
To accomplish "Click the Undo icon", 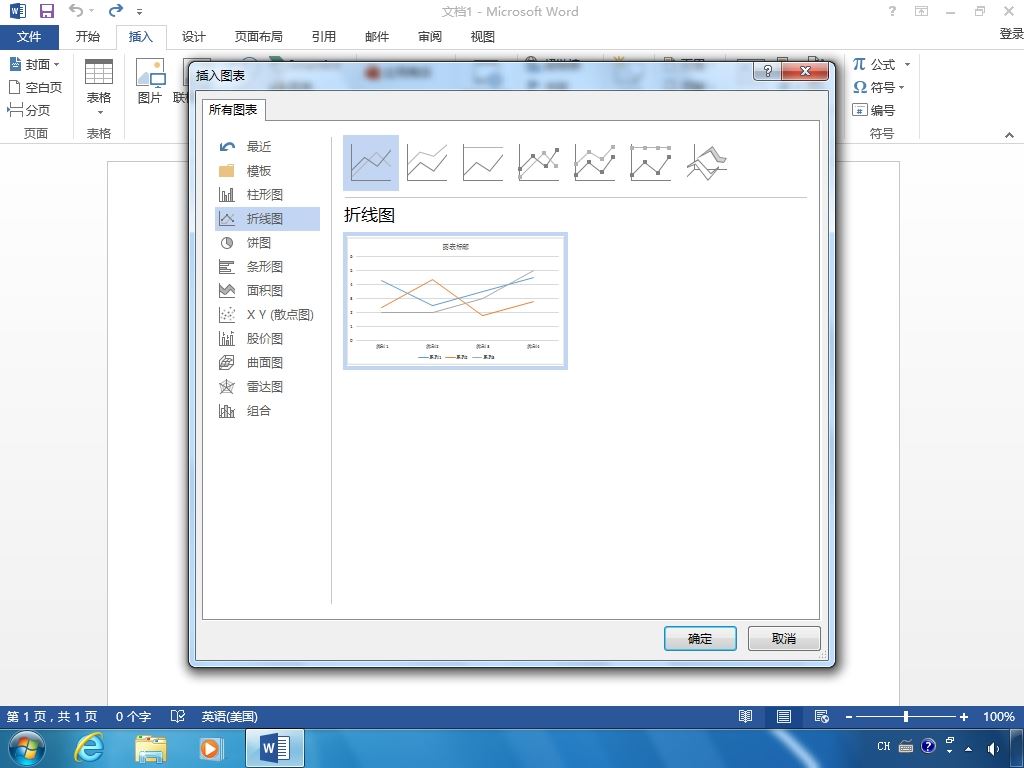I will (76, 11).
